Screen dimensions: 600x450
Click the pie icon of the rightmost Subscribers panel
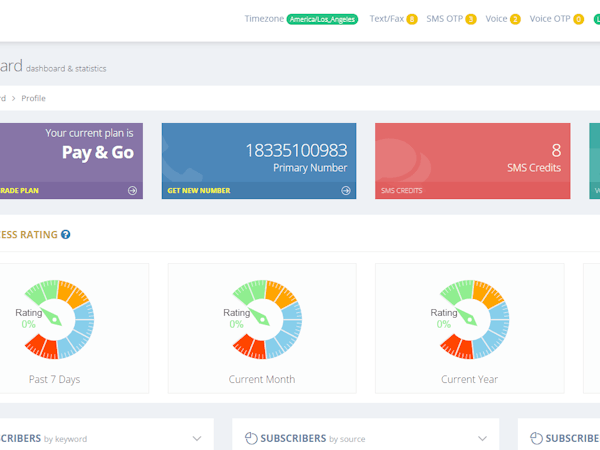pos(536,438)
